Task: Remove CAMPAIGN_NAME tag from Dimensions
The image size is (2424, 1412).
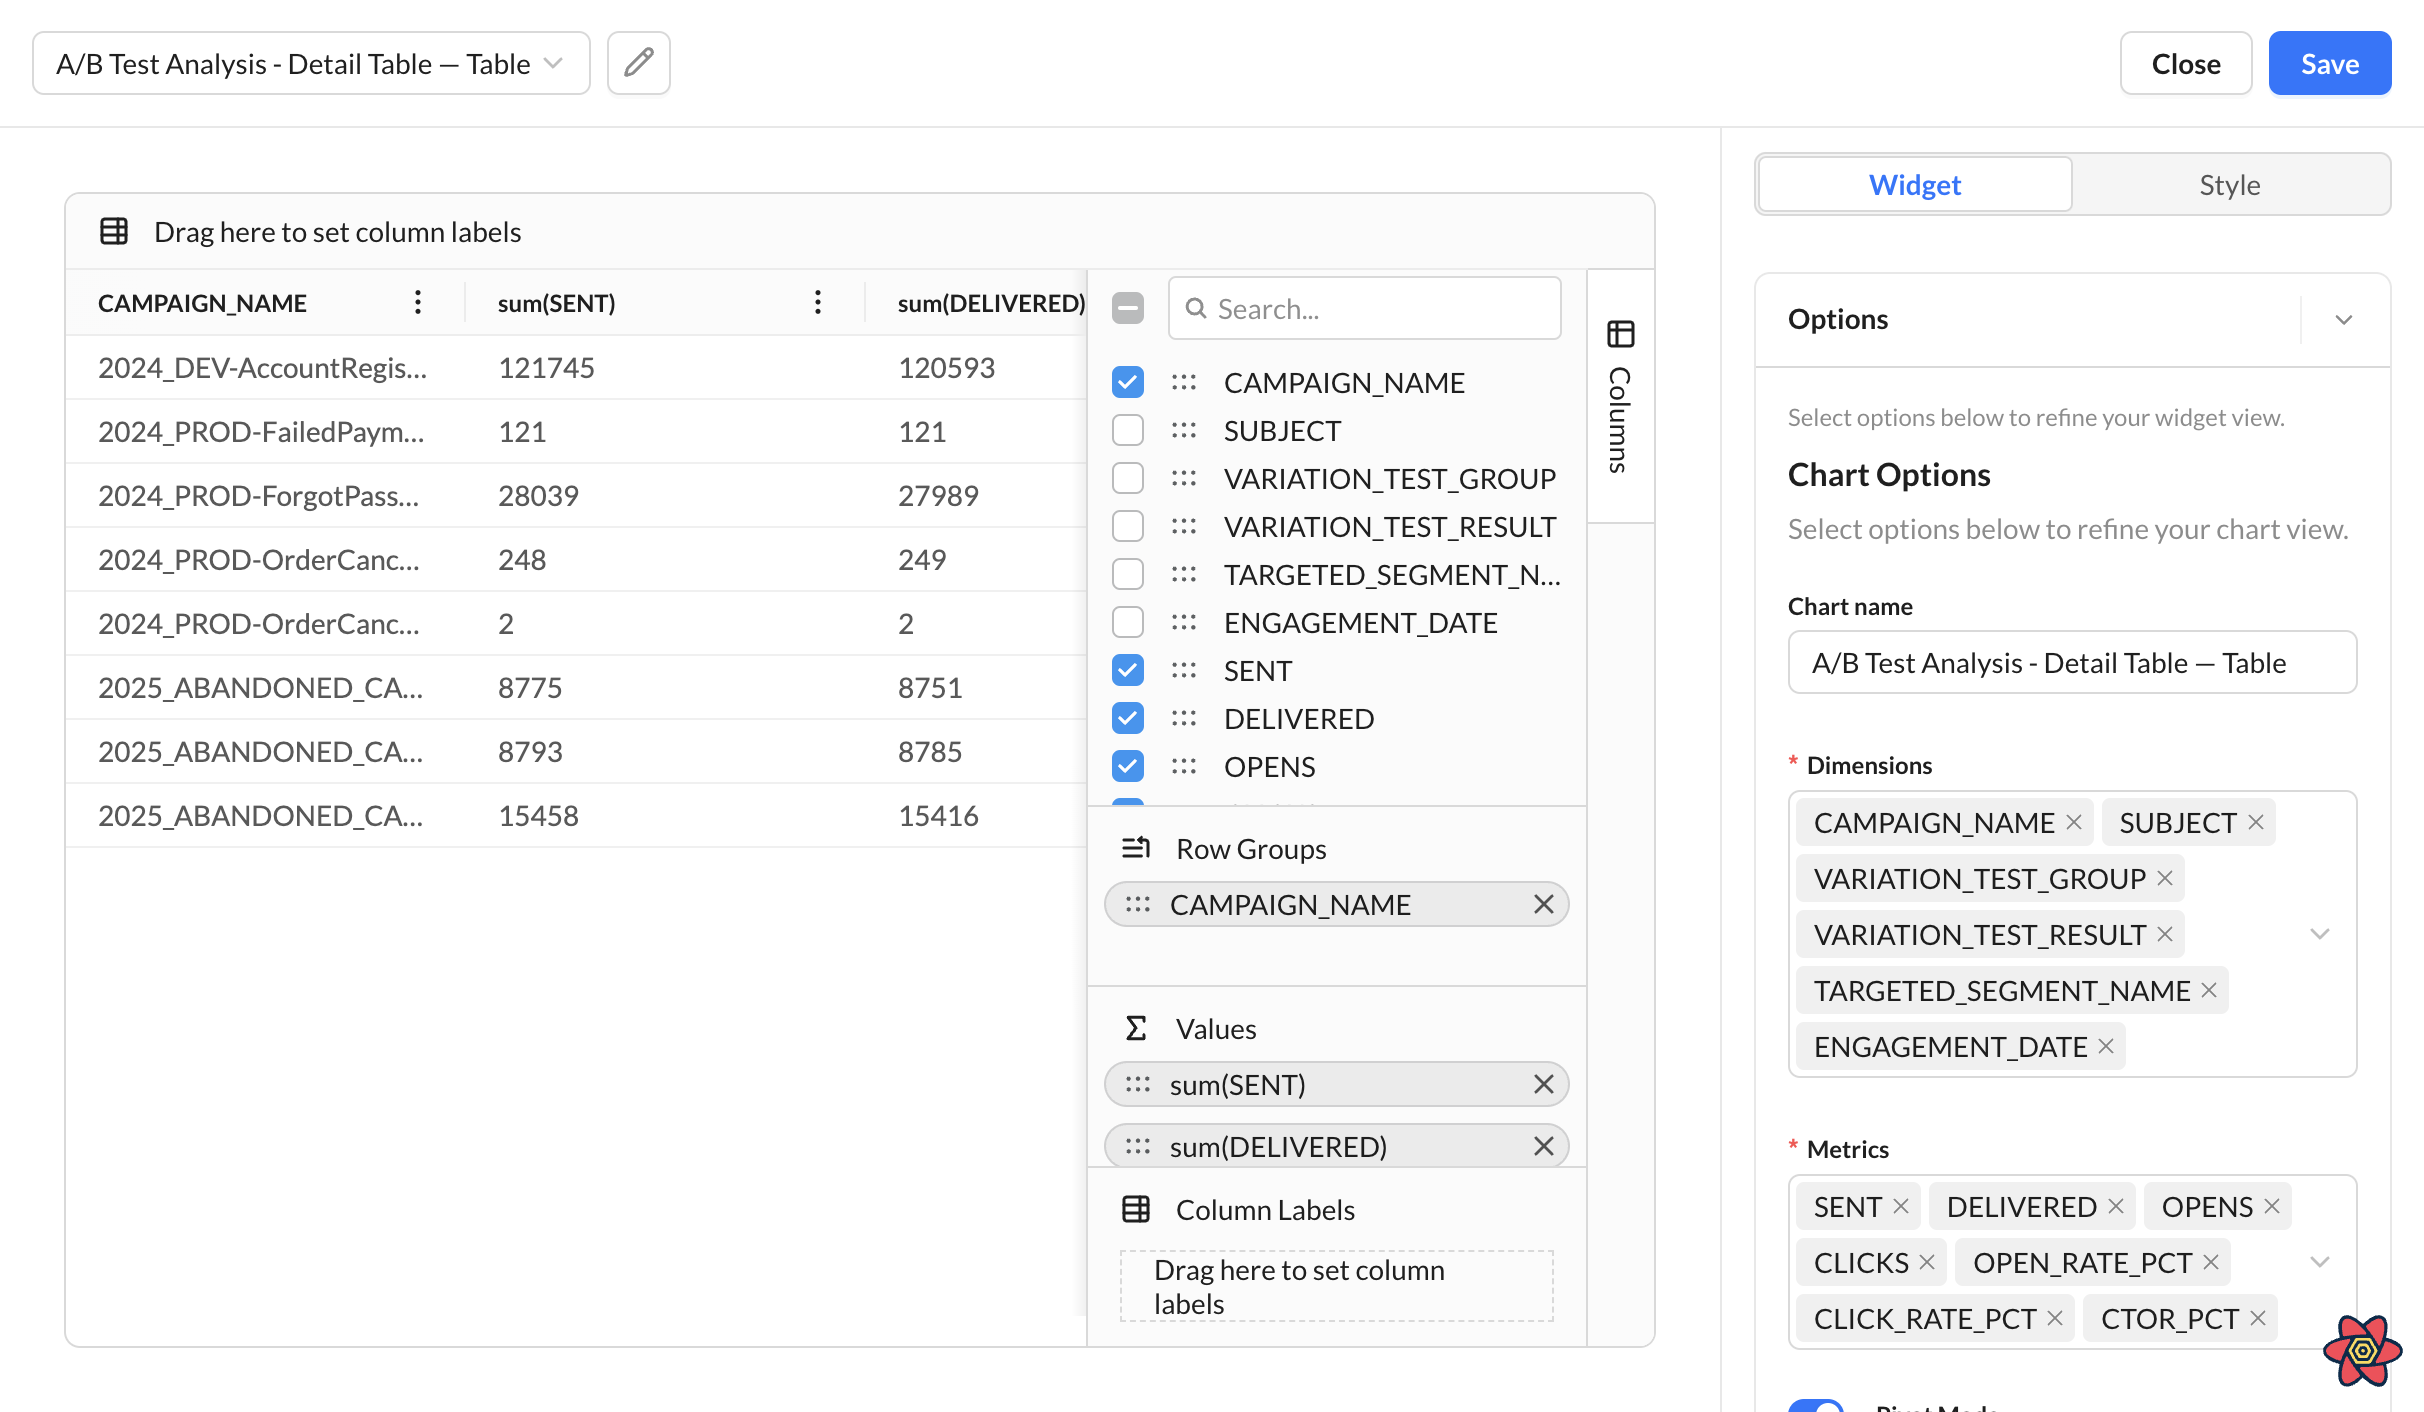Action: coord(2074,822)
